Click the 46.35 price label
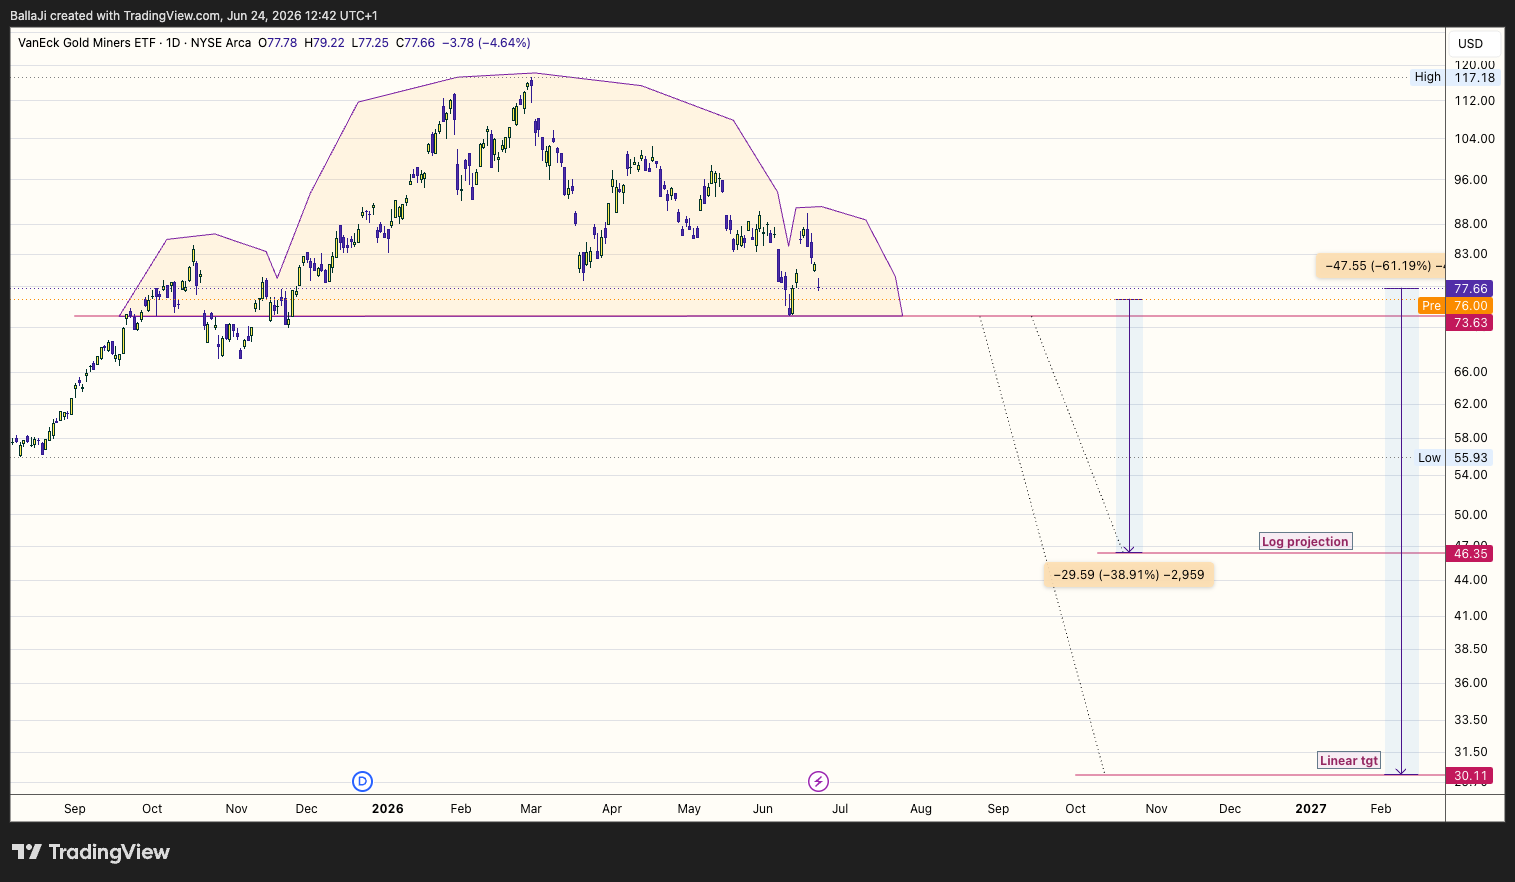Viewport: 1515px width, 882px height. 1470,554
